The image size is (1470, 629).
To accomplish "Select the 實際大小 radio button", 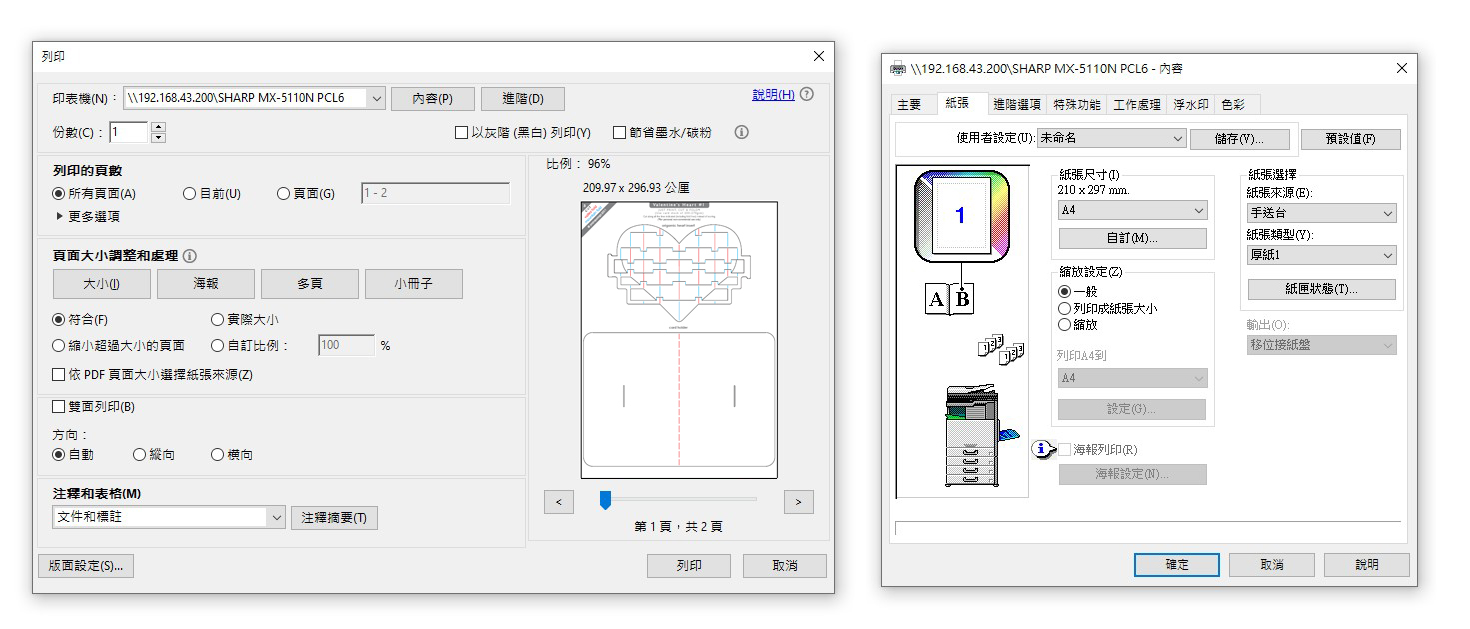I will pos(218,320).
